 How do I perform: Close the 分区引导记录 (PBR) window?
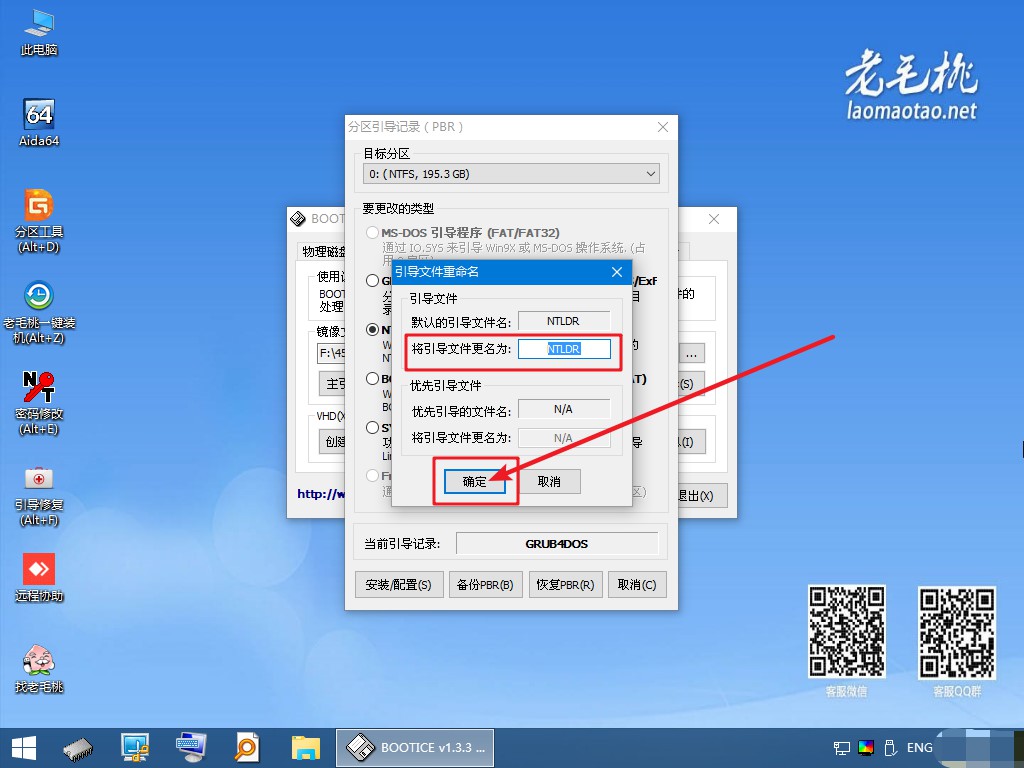[x=662, y=127]
